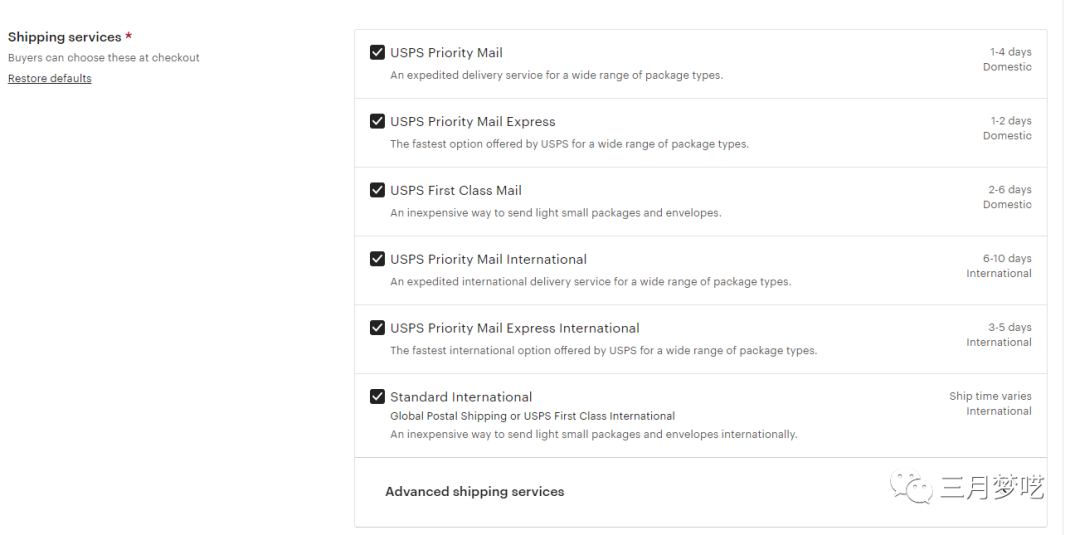
Task: Disable USPS First Class Mail option
Action: click(377, 190)
